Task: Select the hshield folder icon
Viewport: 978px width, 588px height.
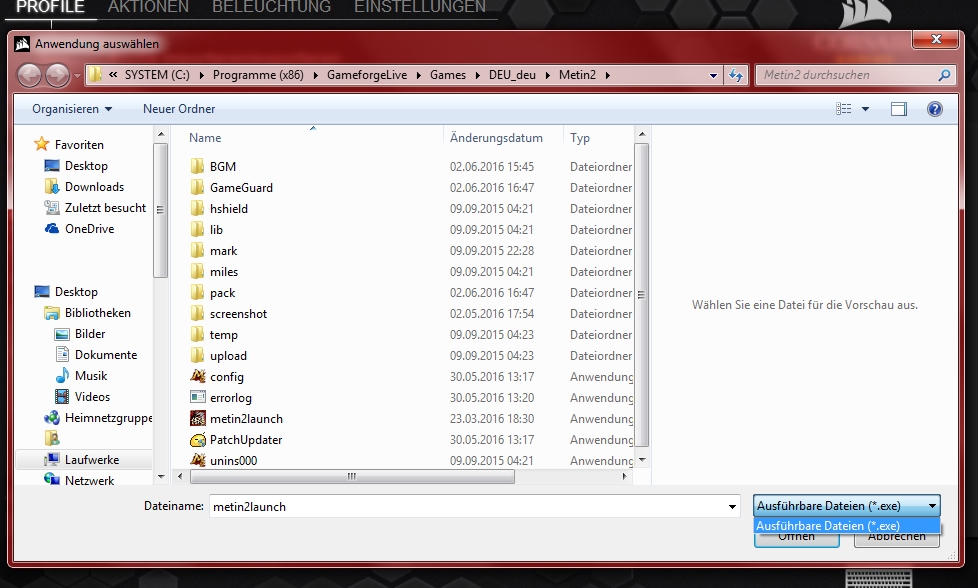Action: 197,209
